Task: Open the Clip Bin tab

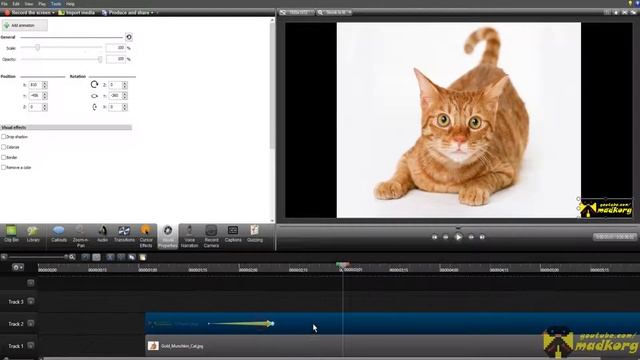Action: 11,235
